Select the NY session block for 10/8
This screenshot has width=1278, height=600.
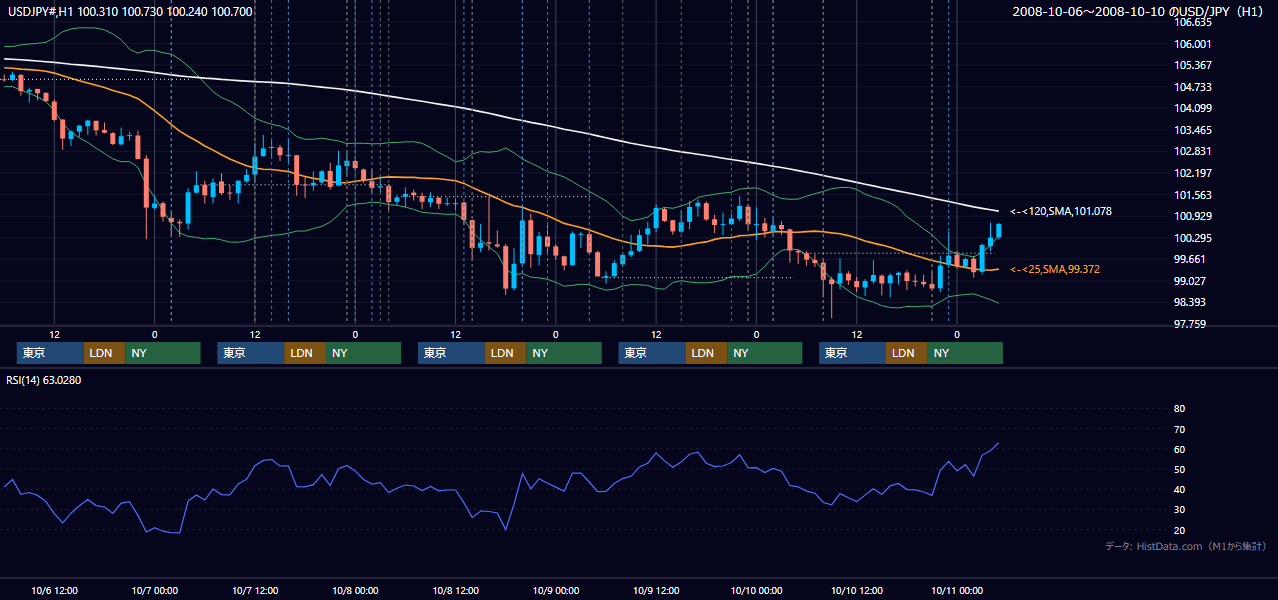pyautogui.click(x=564, y=353)
